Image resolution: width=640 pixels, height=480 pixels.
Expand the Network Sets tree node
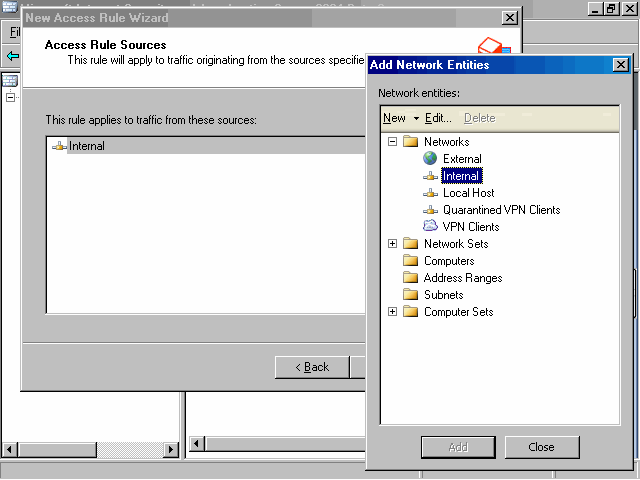click(393, 244)
